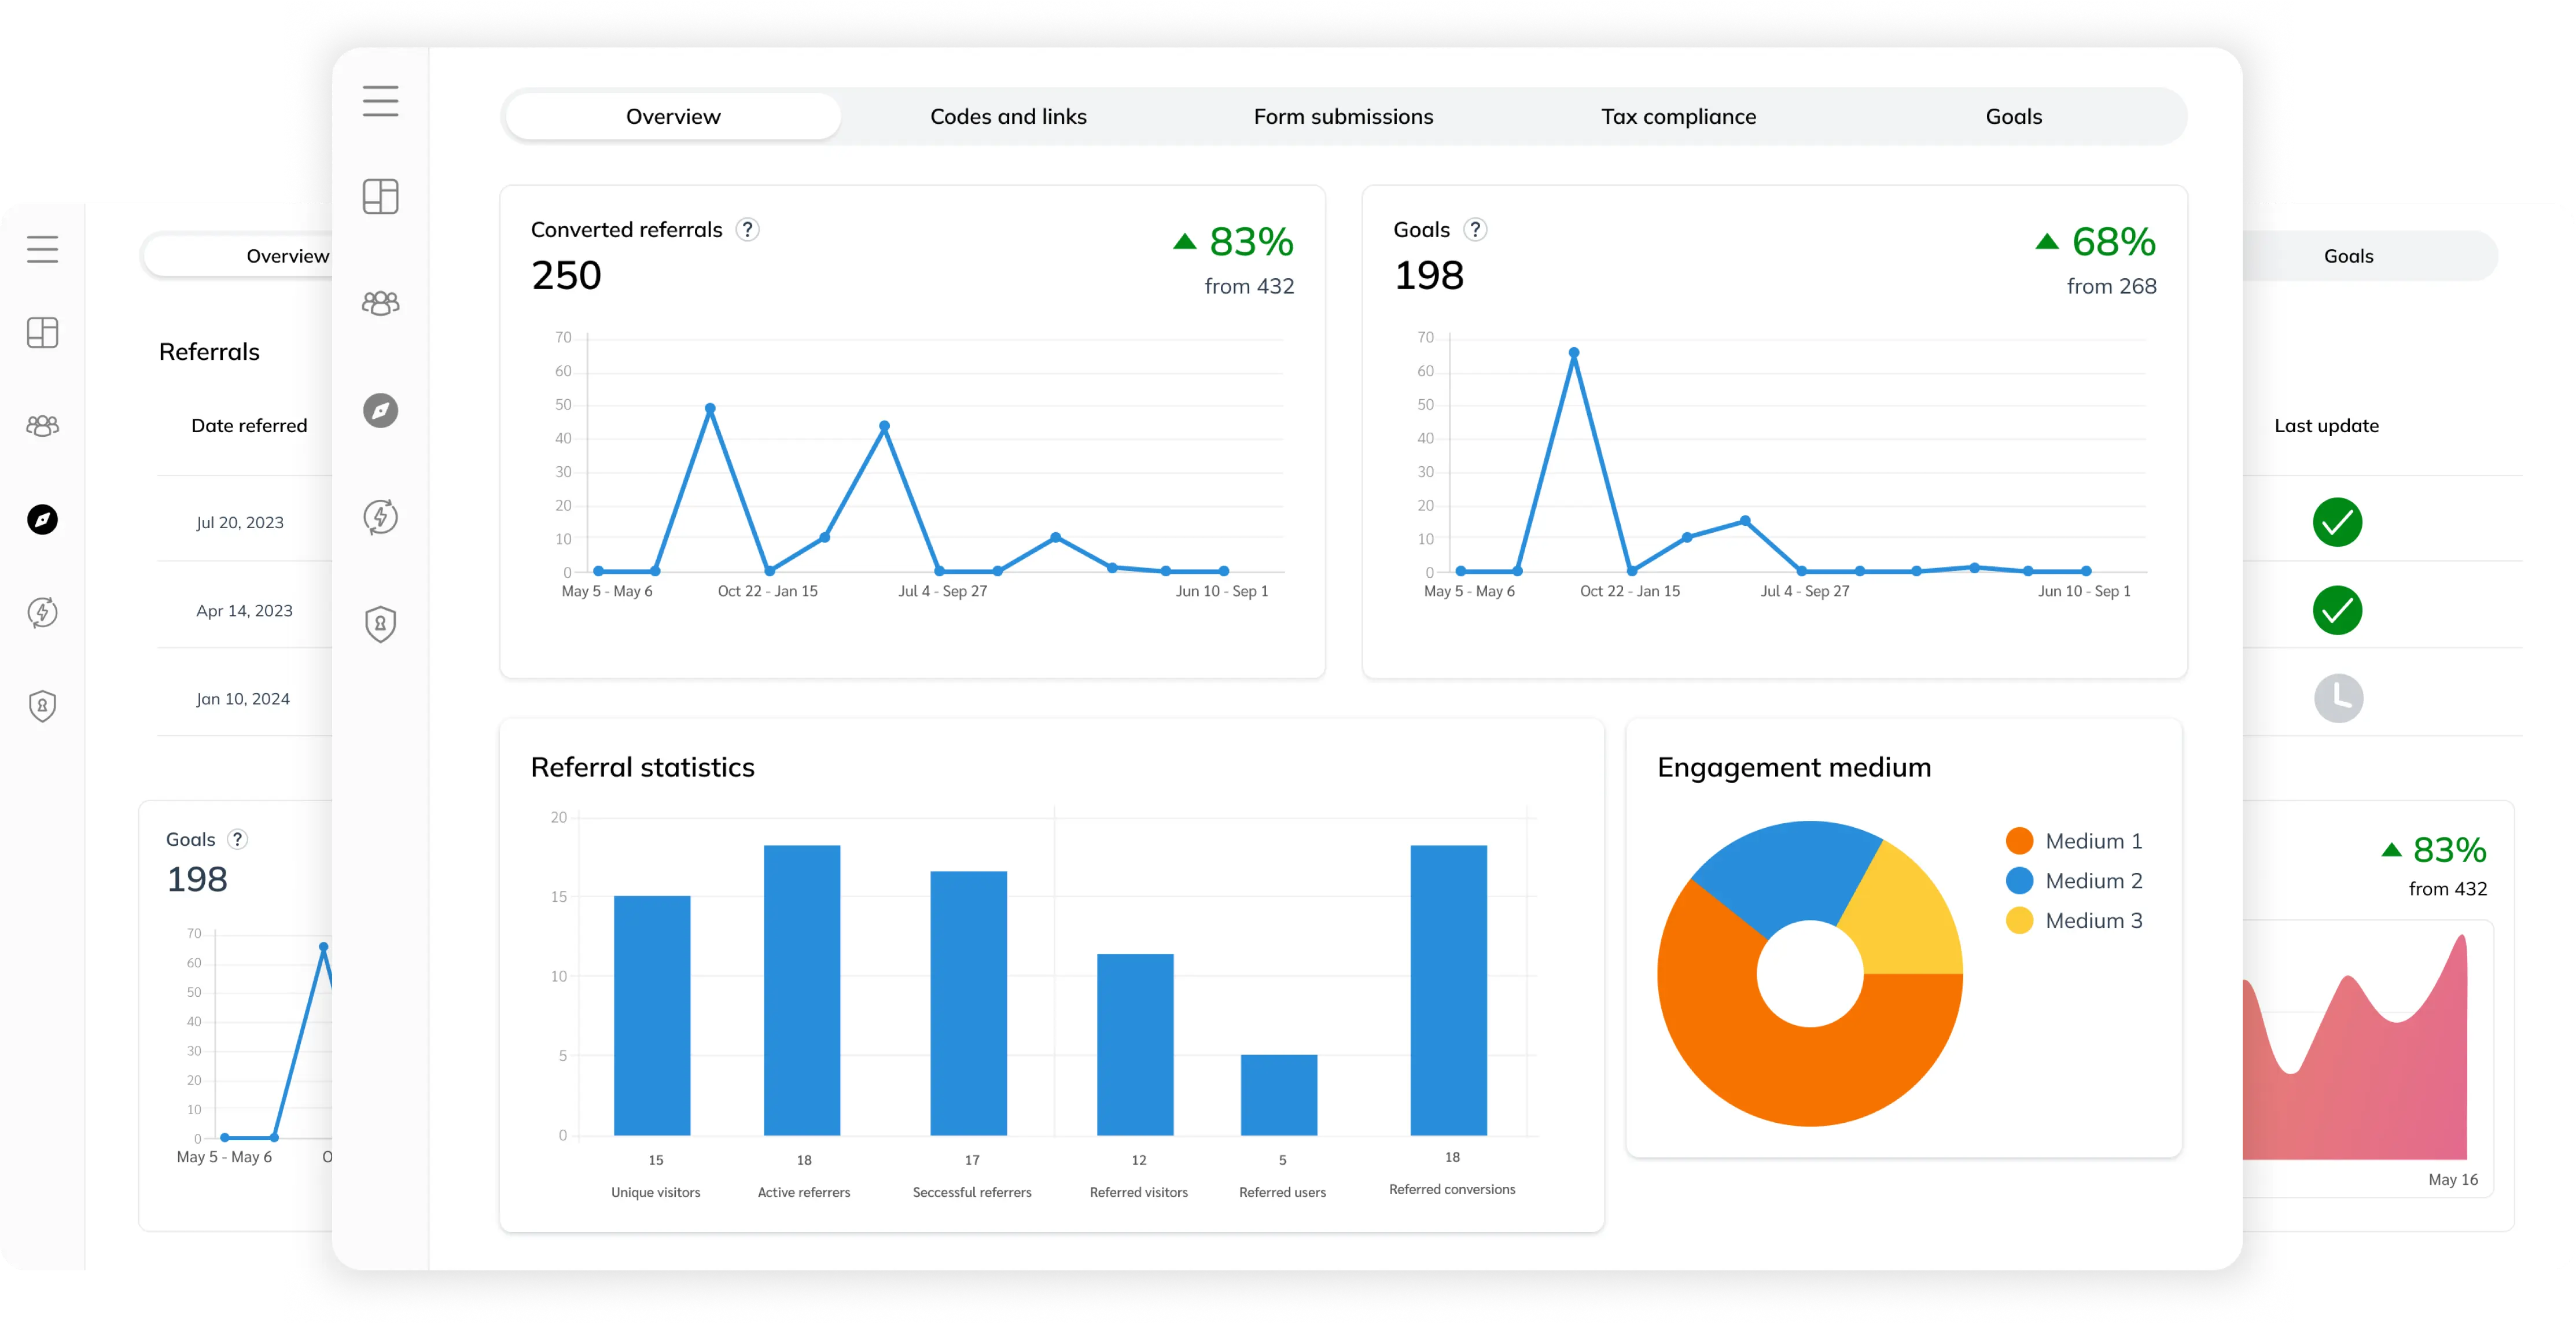Click the gray clock pending status icon

pos(2338,698)
